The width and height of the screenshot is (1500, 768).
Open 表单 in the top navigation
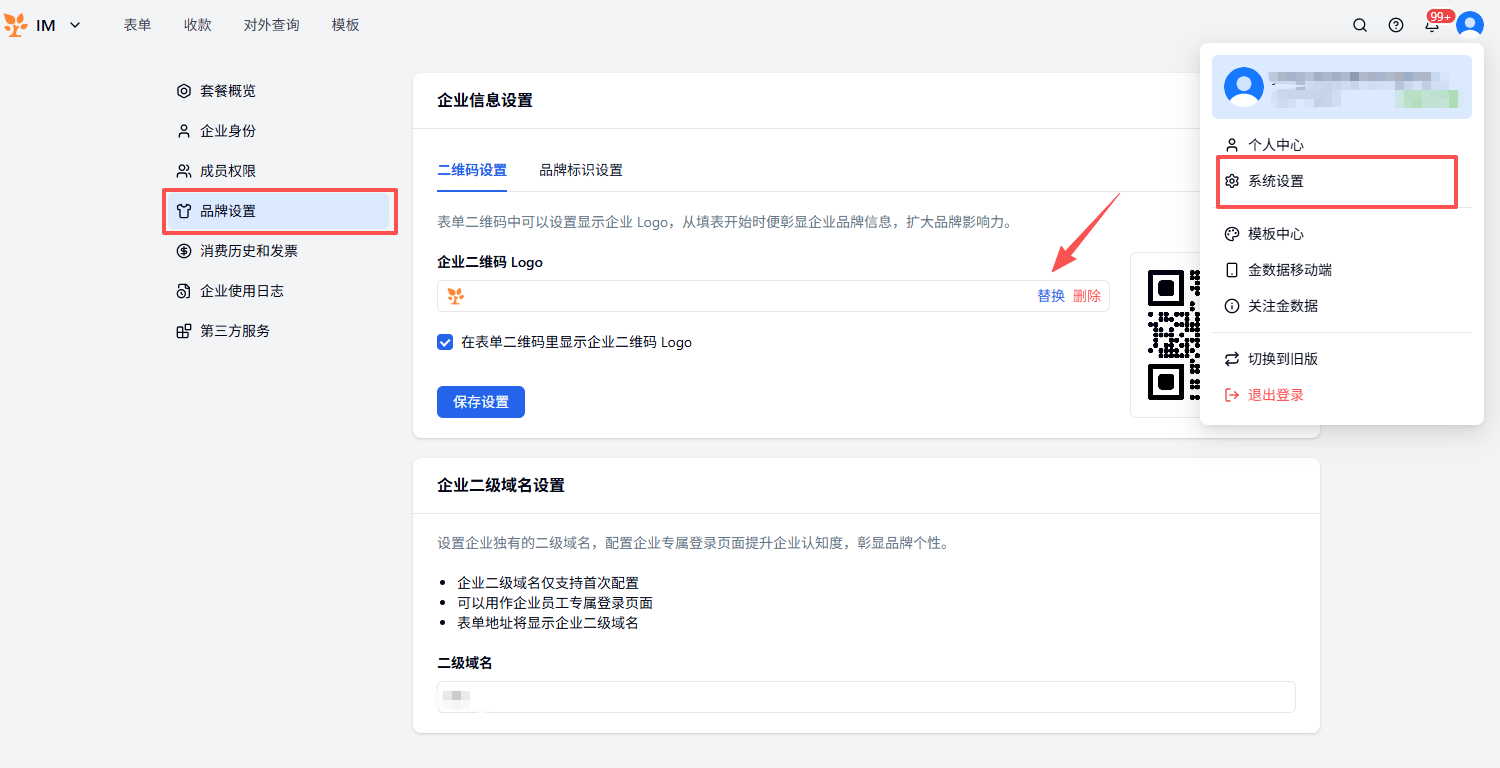[137, 25]
